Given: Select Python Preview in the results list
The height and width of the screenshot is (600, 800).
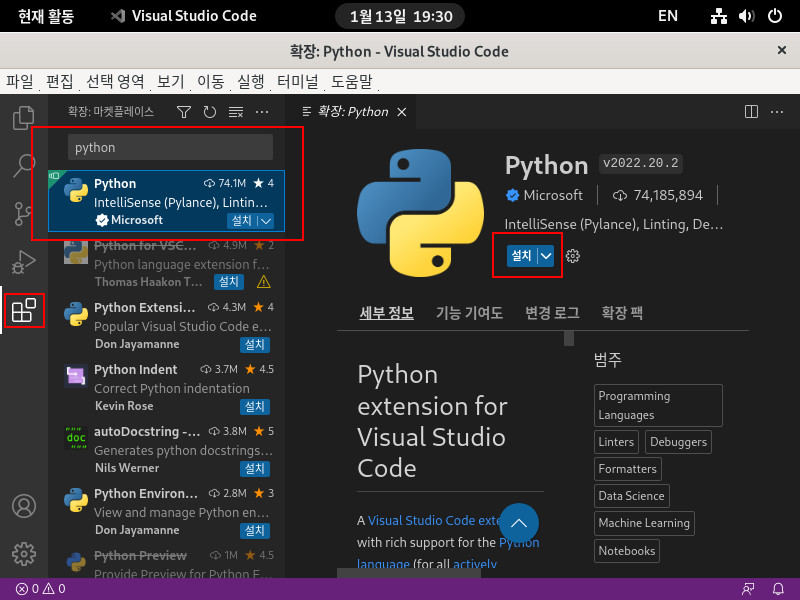Looking at the screenshot, I should pyautogui.click(x=166, y=562).
